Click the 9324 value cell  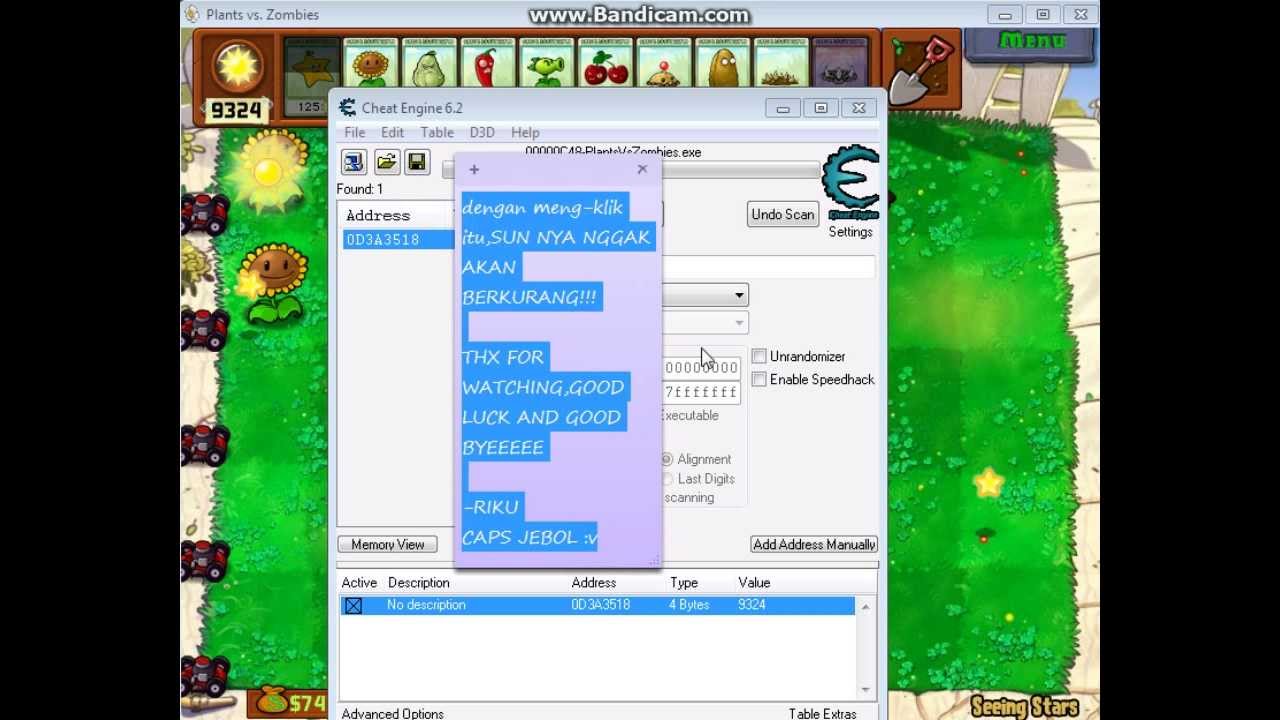(x=751, y=605)
